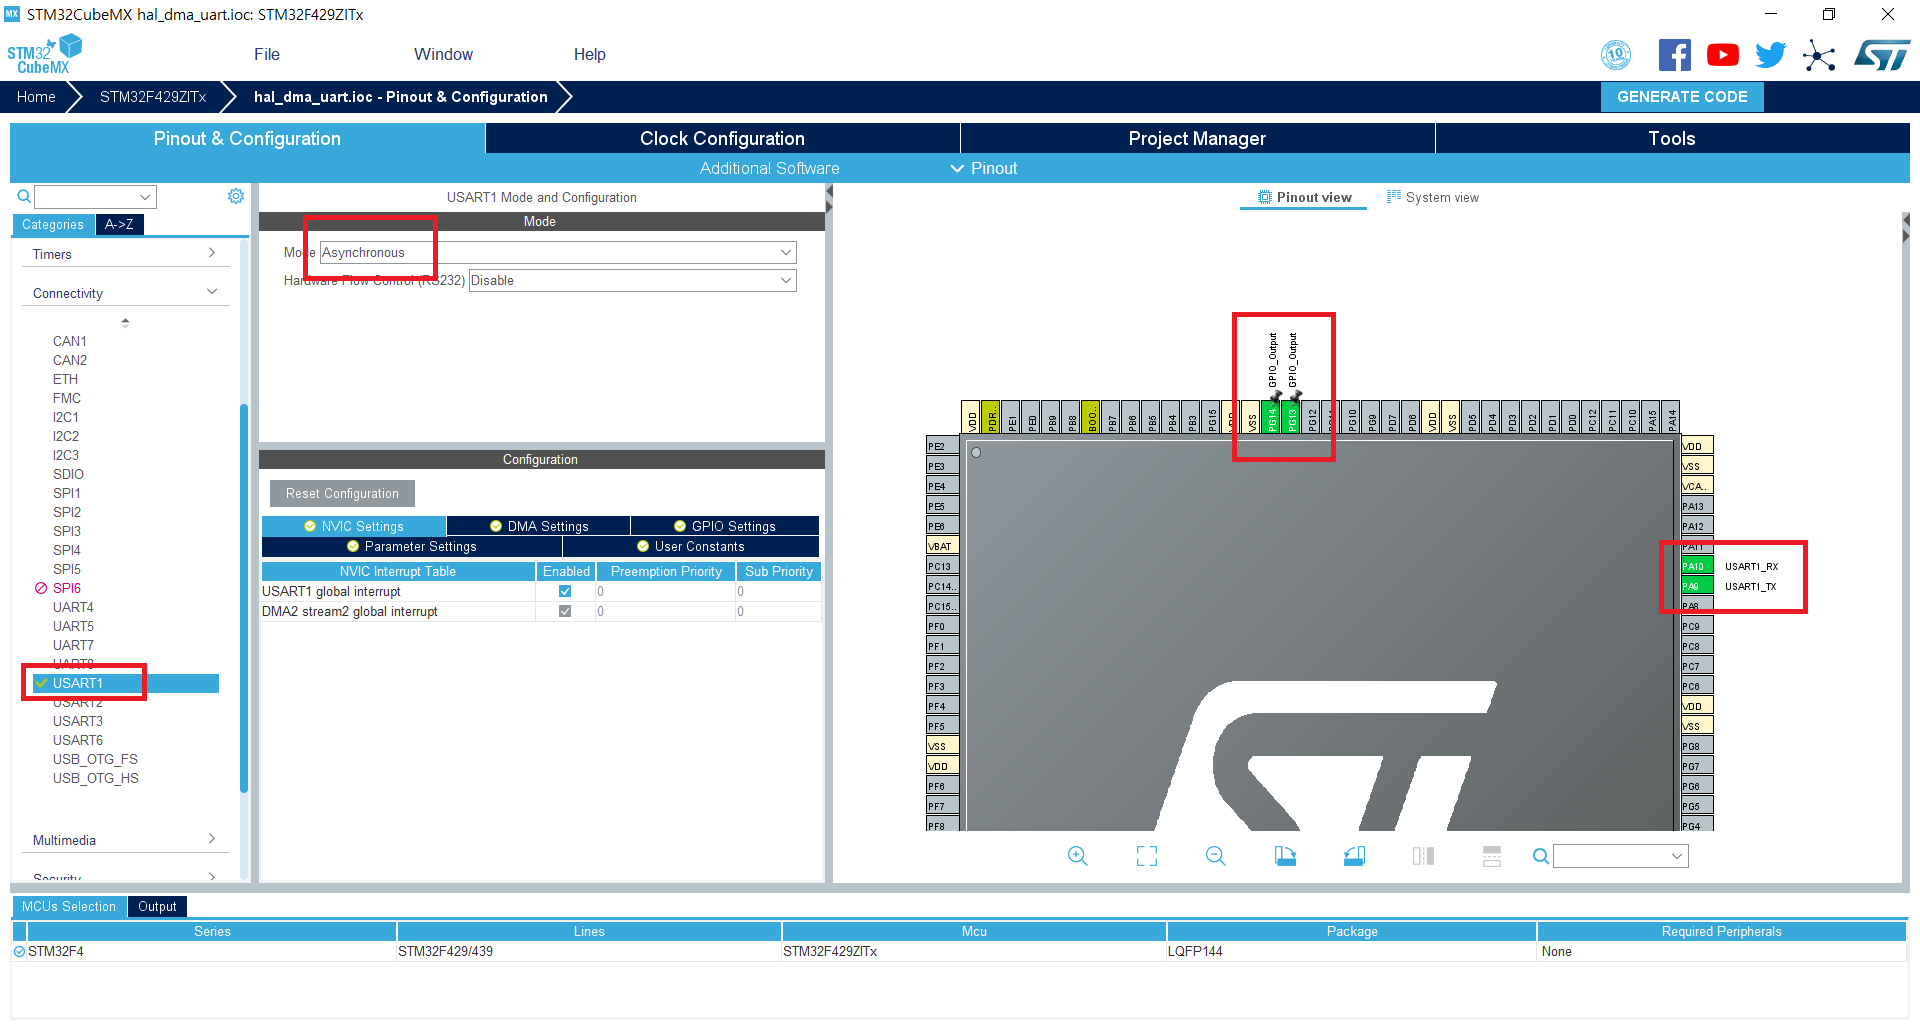
Task: Rotate the chip clockwise
Action: 1285,856
